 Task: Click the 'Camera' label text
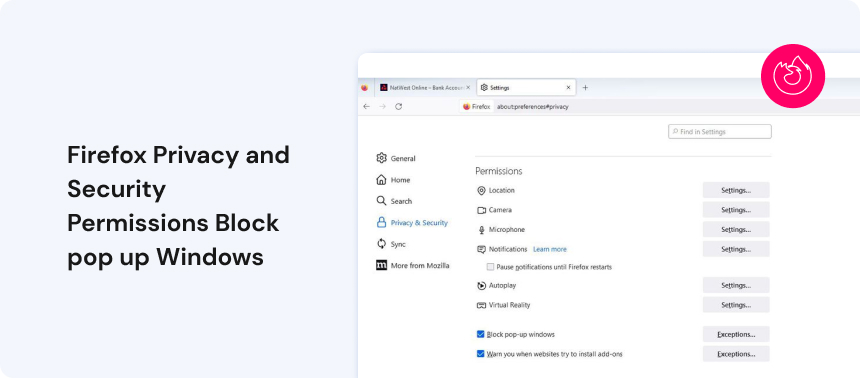point(500,210)
